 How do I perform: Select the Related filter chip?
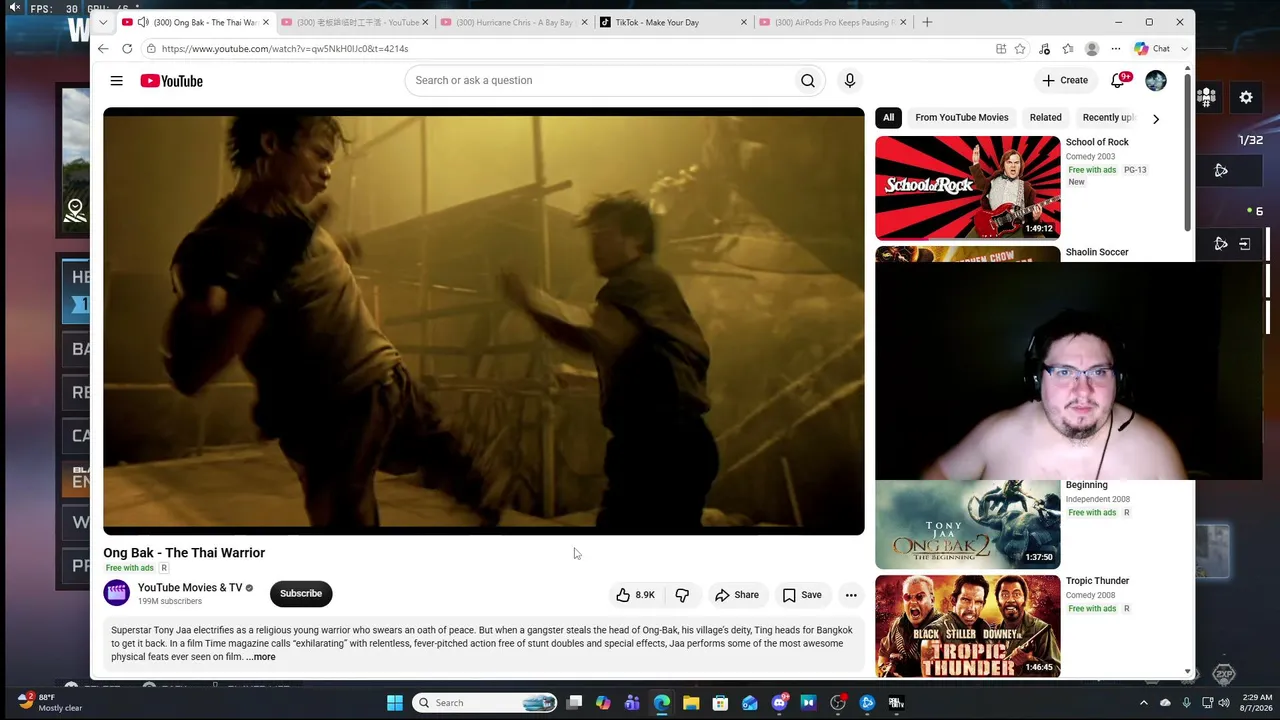1046,118
